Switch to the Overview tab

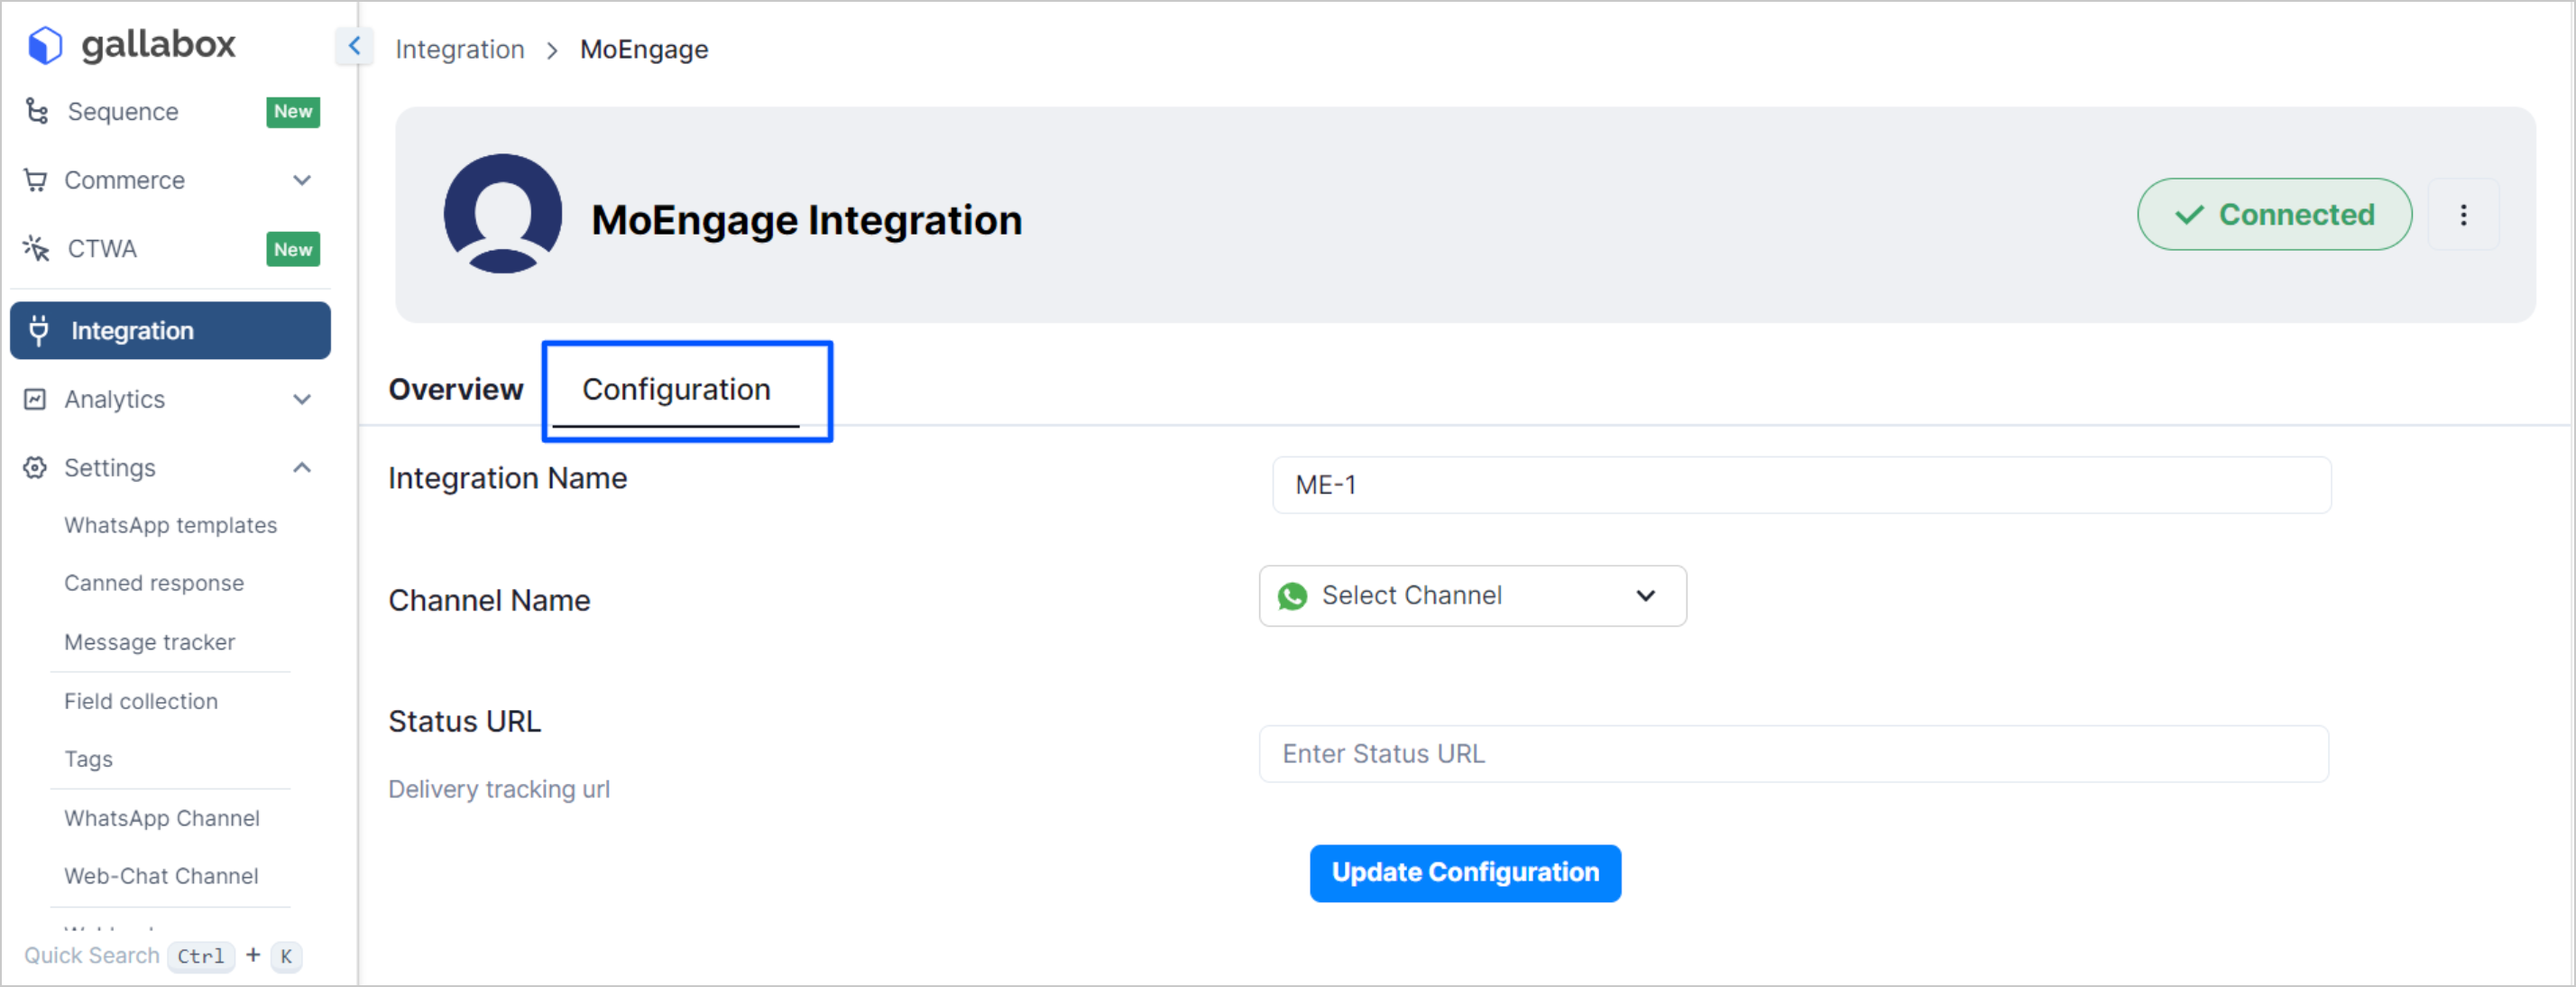(x=456, y=390)
